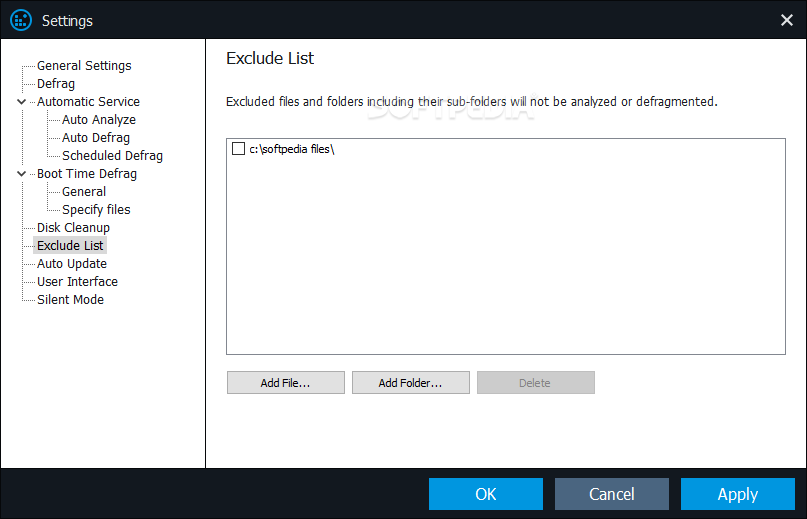807x519 pixels.
Task: Collapse the Boot Time Defrag node
Action: click(21, 174)
